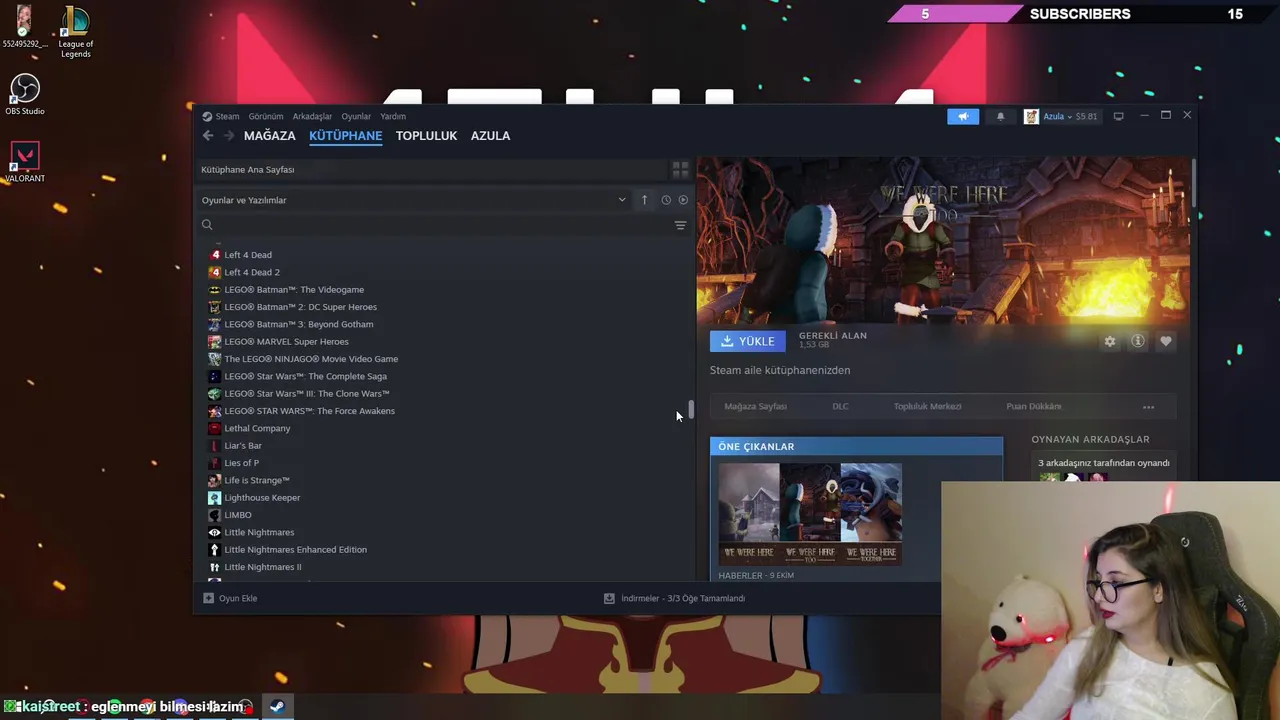Open the Steam announcements megaphone button

(x=963, y=116)
